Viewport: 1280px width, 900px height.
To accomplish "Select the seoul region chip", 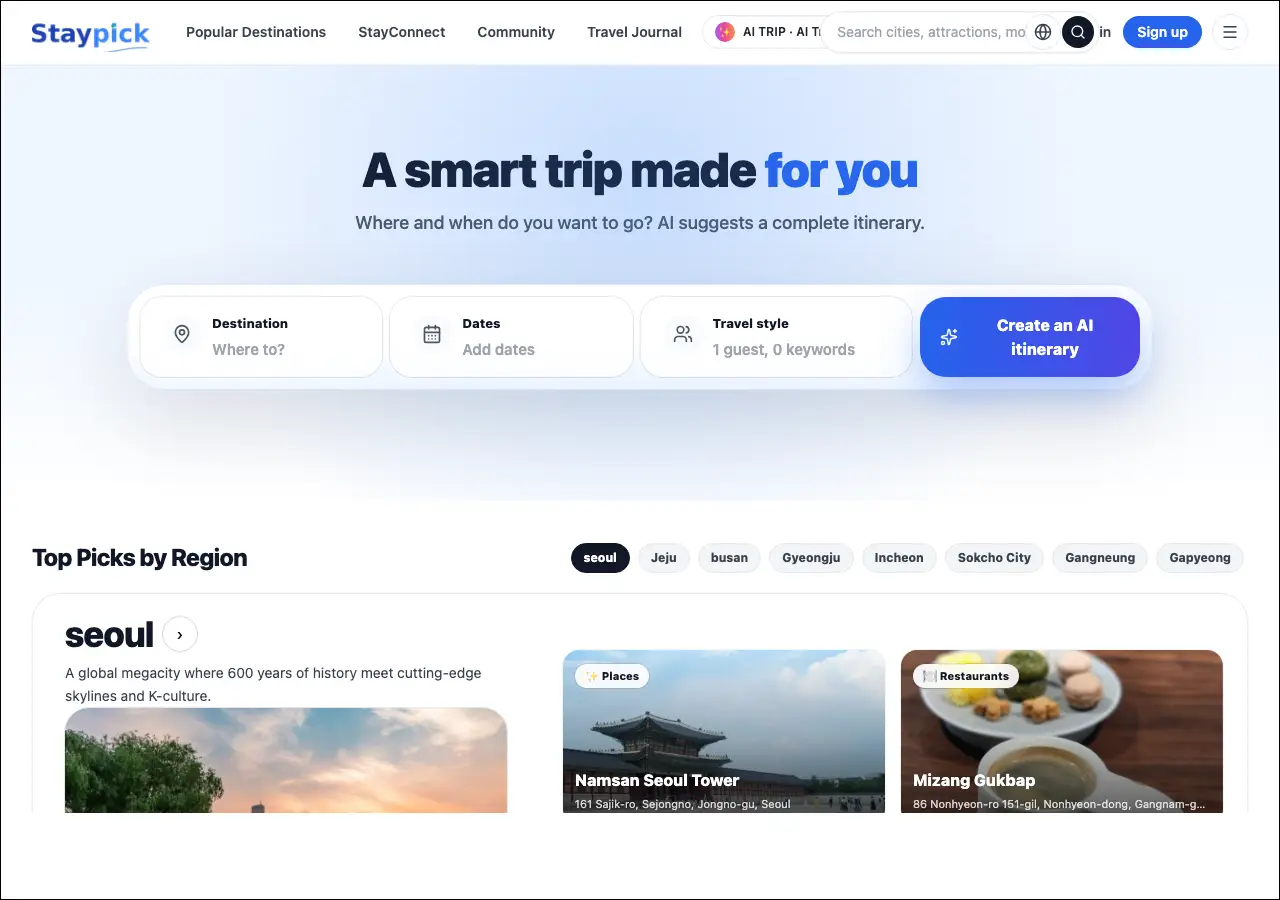I will pyautogui.click(x=600, y=558).
